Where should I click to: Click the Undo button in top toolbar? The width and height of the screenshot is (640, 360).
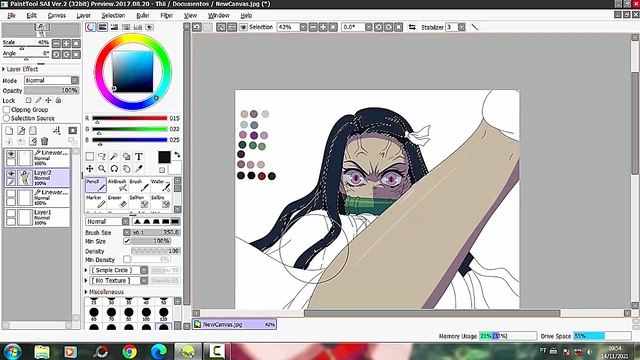(197, 27)
